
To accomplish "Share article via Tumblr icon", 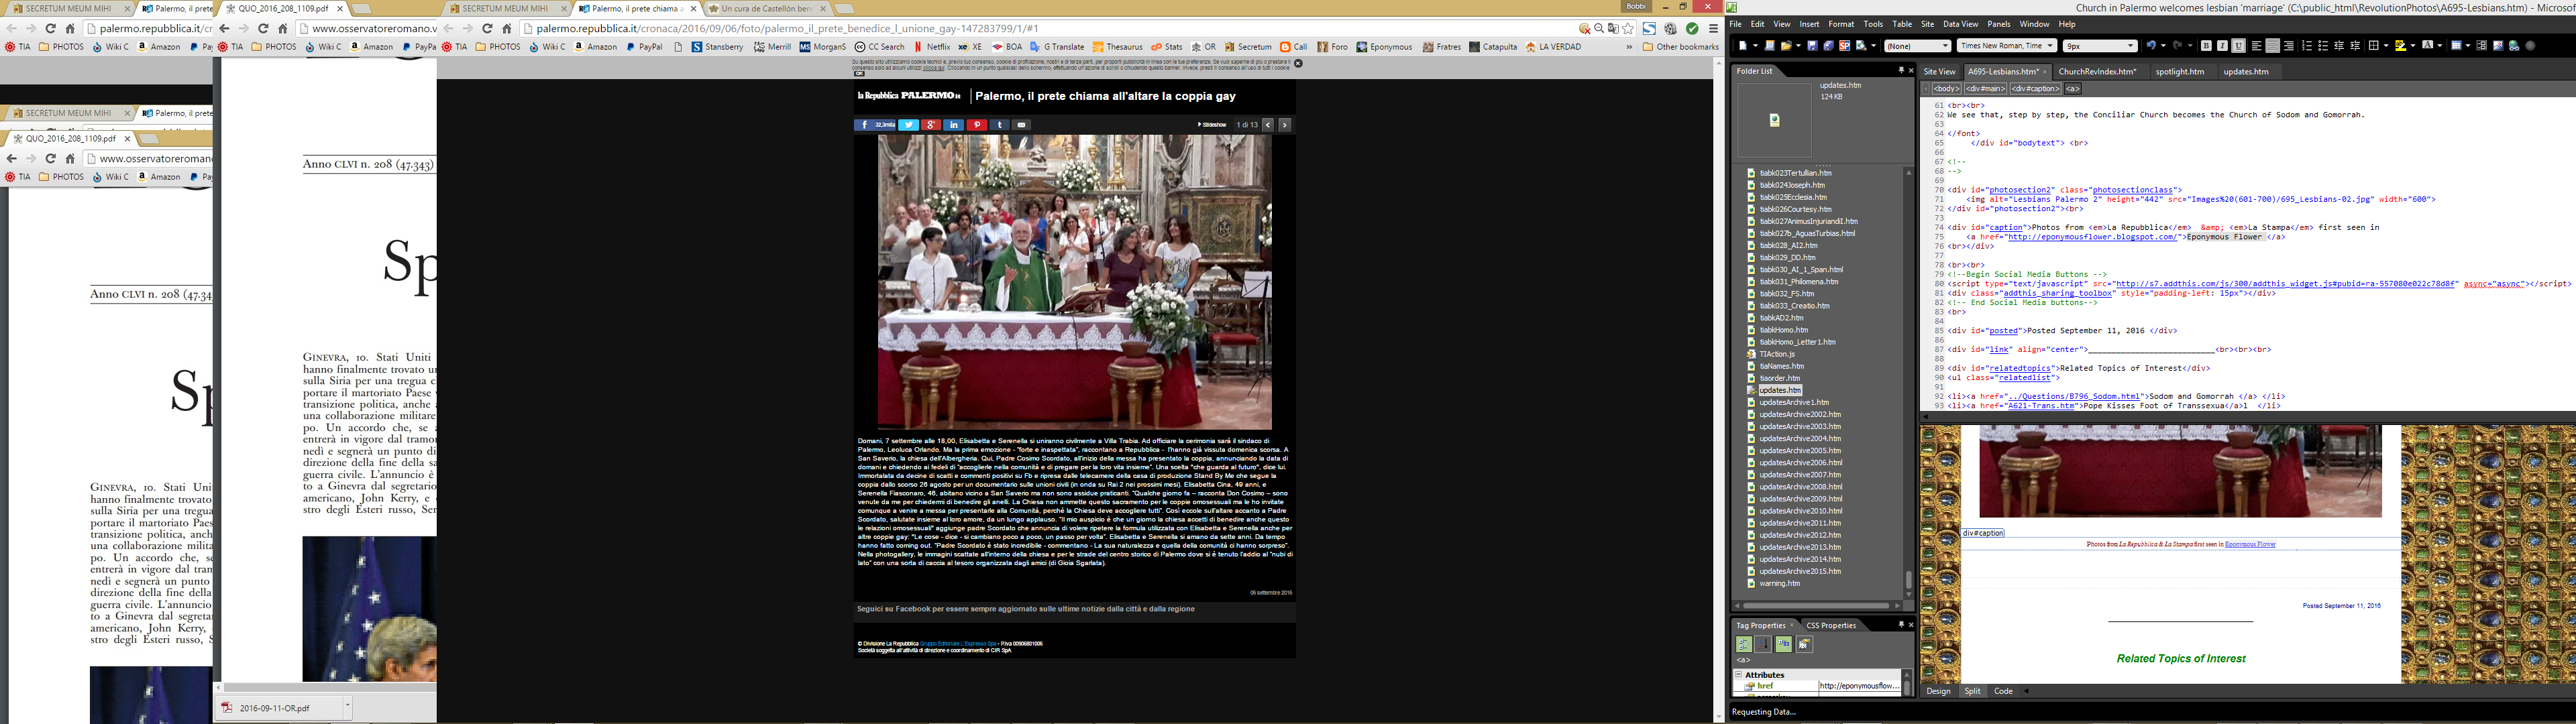I will [x=1000, y=125].
